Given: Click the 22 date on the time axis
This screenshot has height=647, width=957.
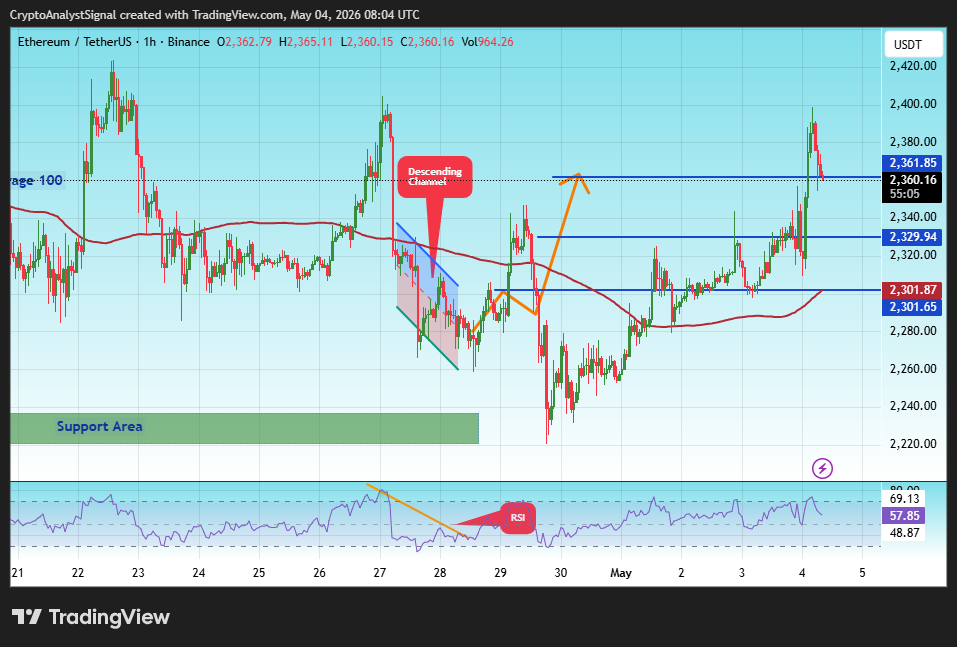Looking at the screenshot, I should pos(78,573).
